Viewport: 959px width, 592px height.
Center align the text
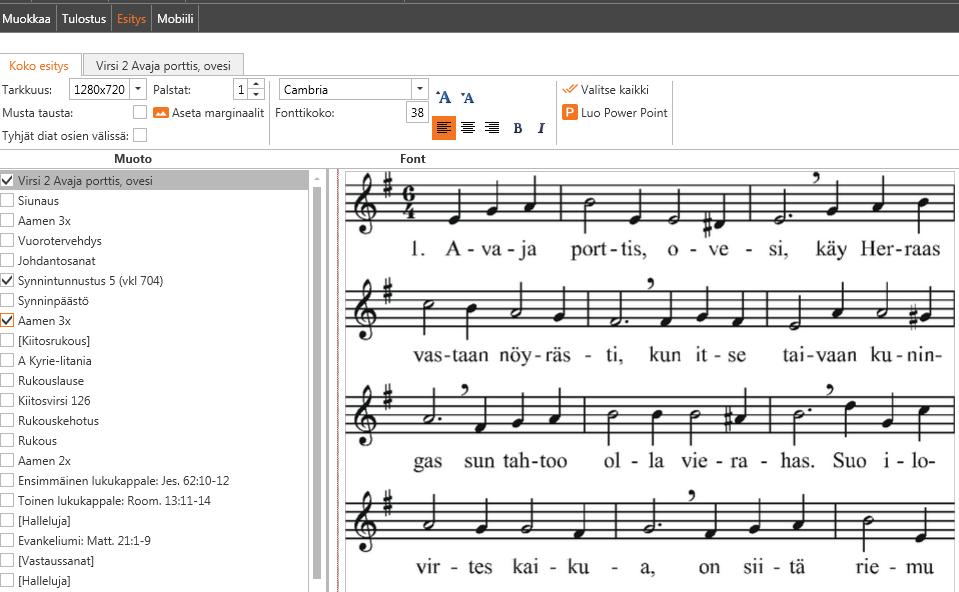point(468,128)
